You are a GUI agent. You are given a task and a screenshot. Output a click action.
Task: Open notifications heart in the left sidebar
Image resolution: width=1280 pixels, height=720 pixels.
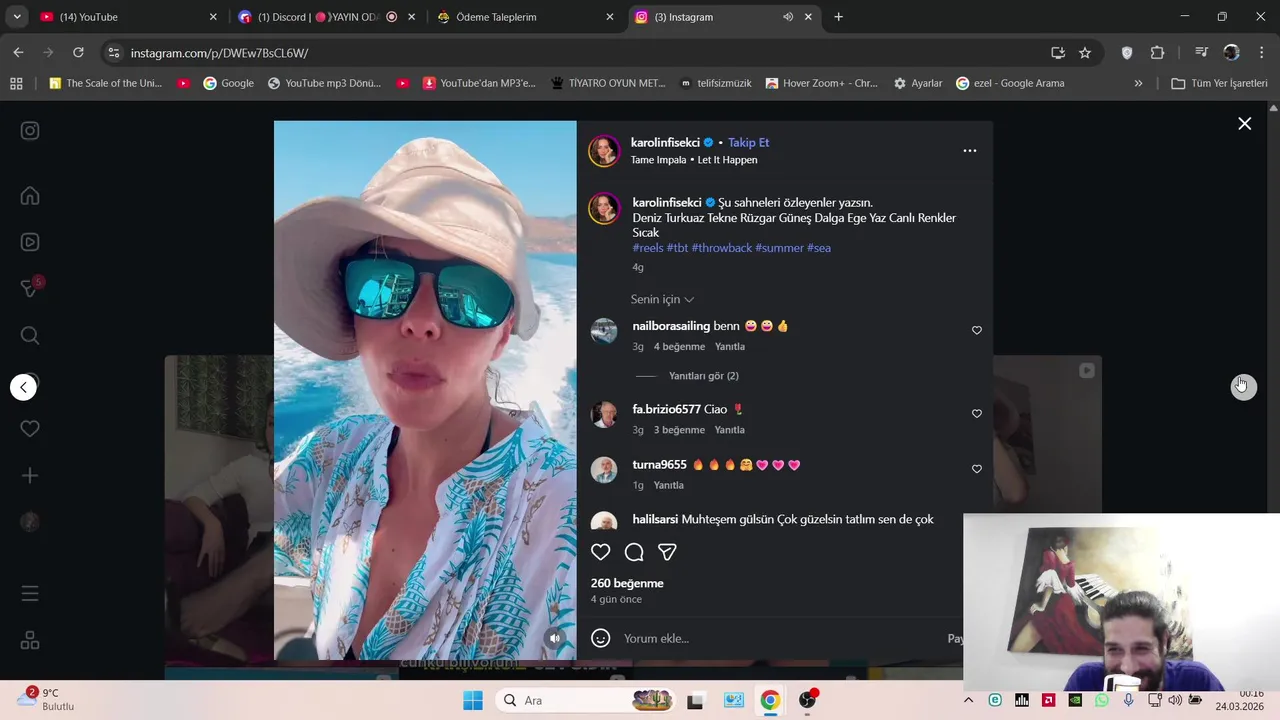[30, 429]
